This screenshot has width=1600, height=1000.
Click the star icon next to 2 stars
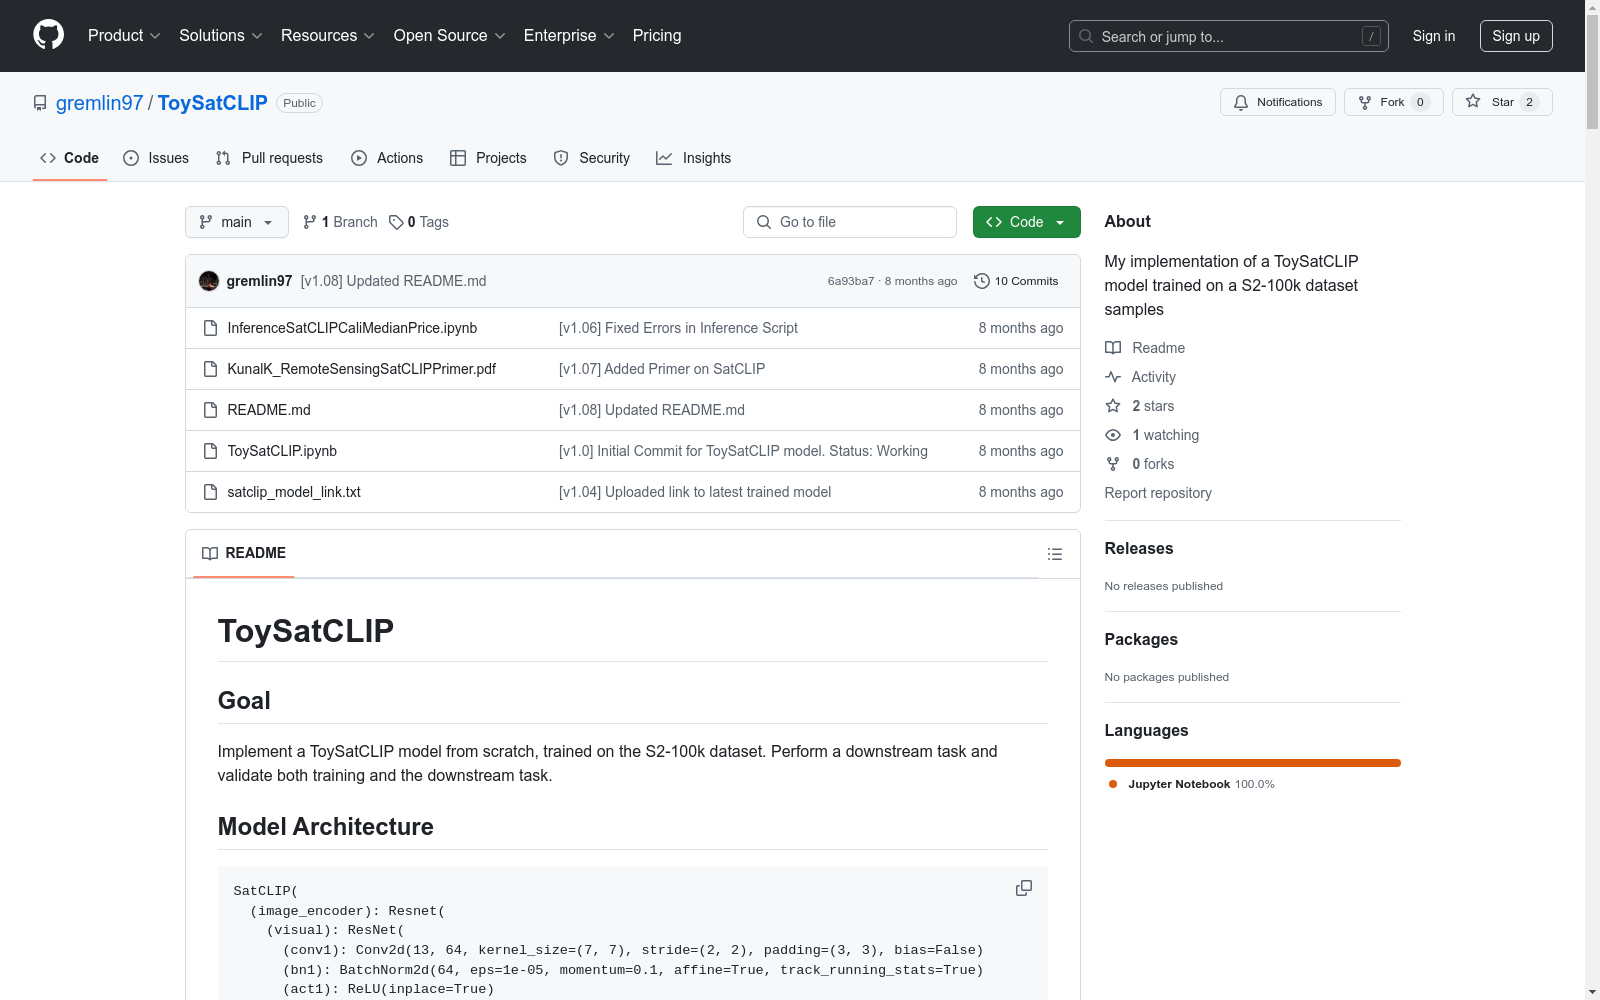(x=1113, y=406)
